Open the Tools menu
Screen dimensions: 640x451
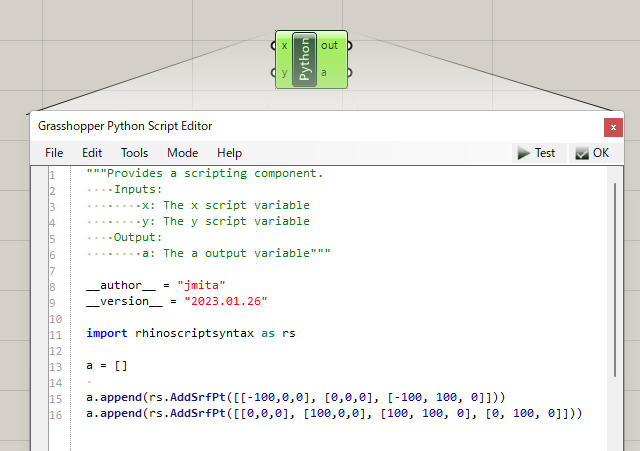pyautogui.click(x=134, y=153)
